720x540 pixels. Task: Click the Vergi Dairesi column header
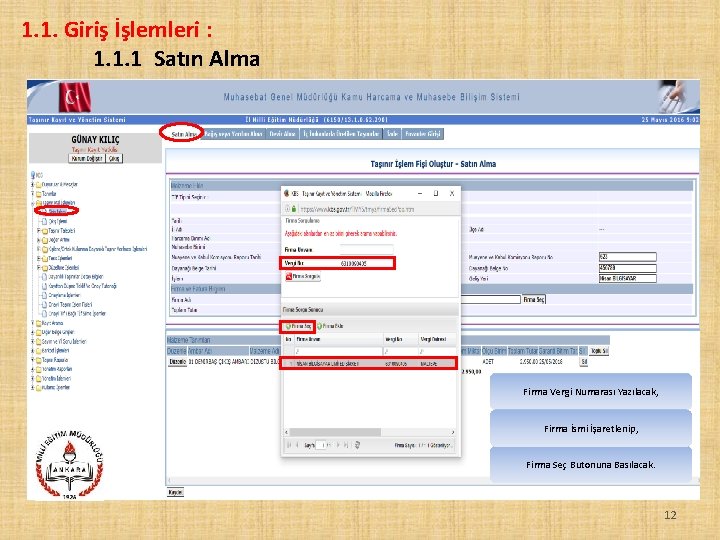pyautogui.click(x=437, y=339)
